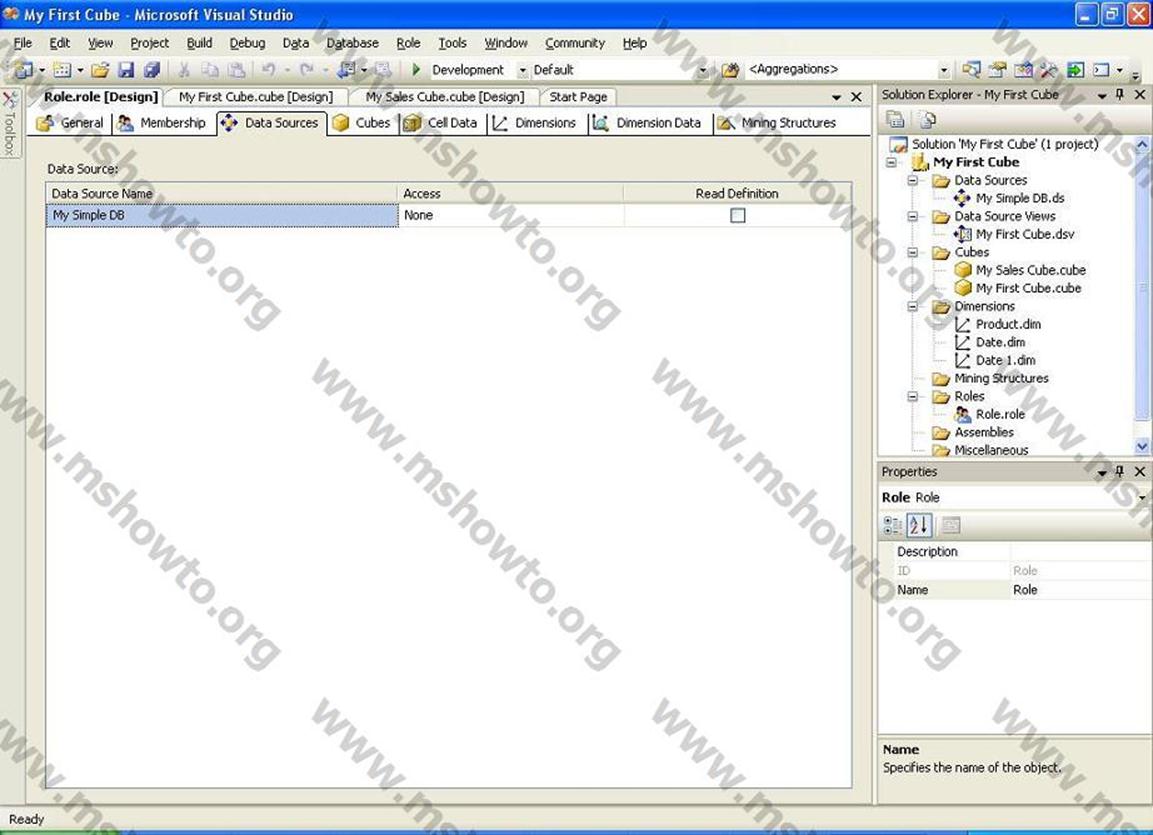Click the Aggregations toolbar icon
The height and width of the screenshot is (835, 1153).
pyautogui.click(x=730, y=70)
